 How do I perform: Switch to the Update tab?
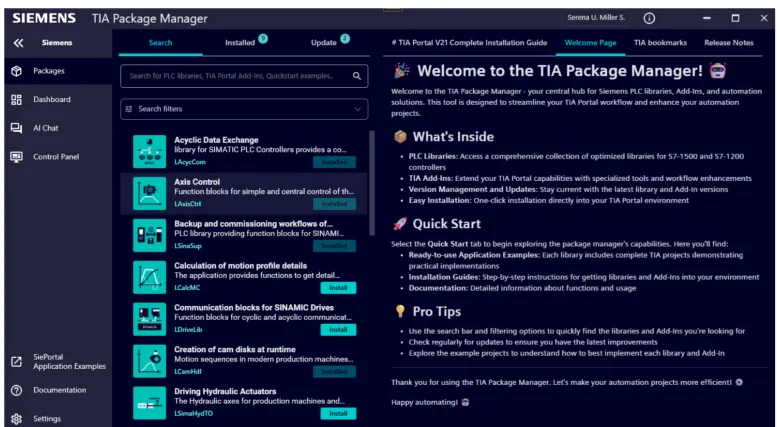[x=324, y=43]
